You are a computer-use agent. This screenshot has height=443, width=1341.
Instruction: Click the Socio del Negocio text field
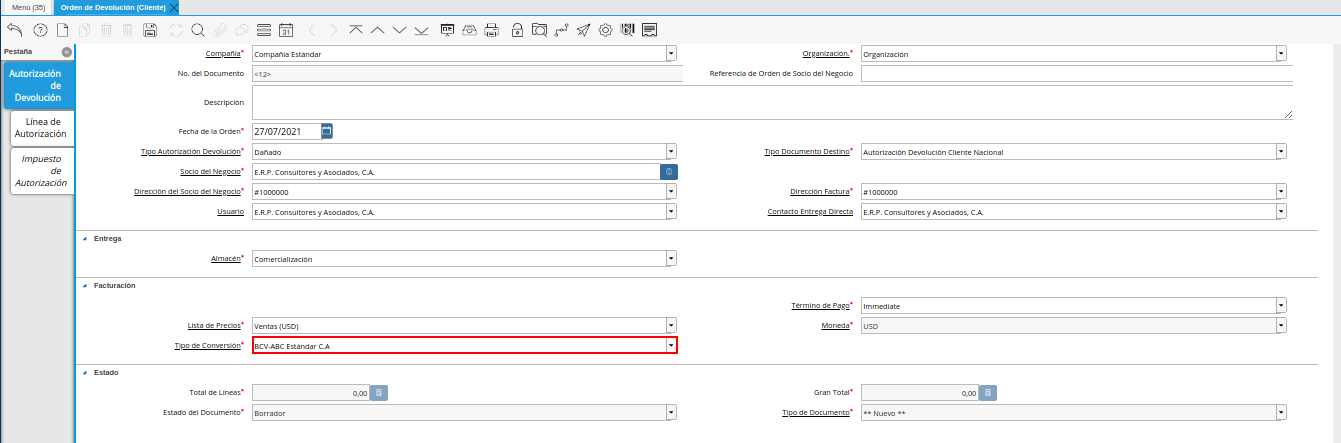coord(456,172)
